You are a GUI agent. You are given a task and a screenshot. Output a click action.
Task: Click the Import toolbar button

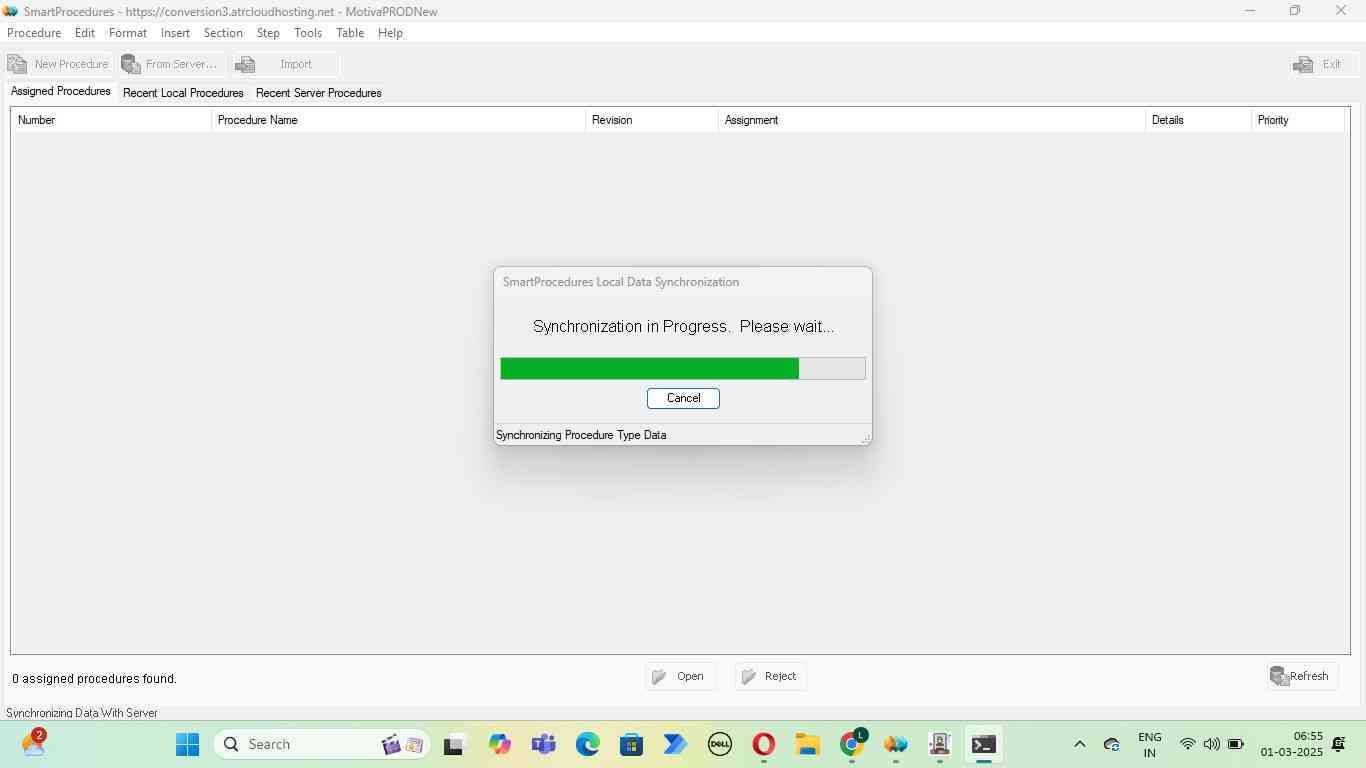tap(286, 64)
